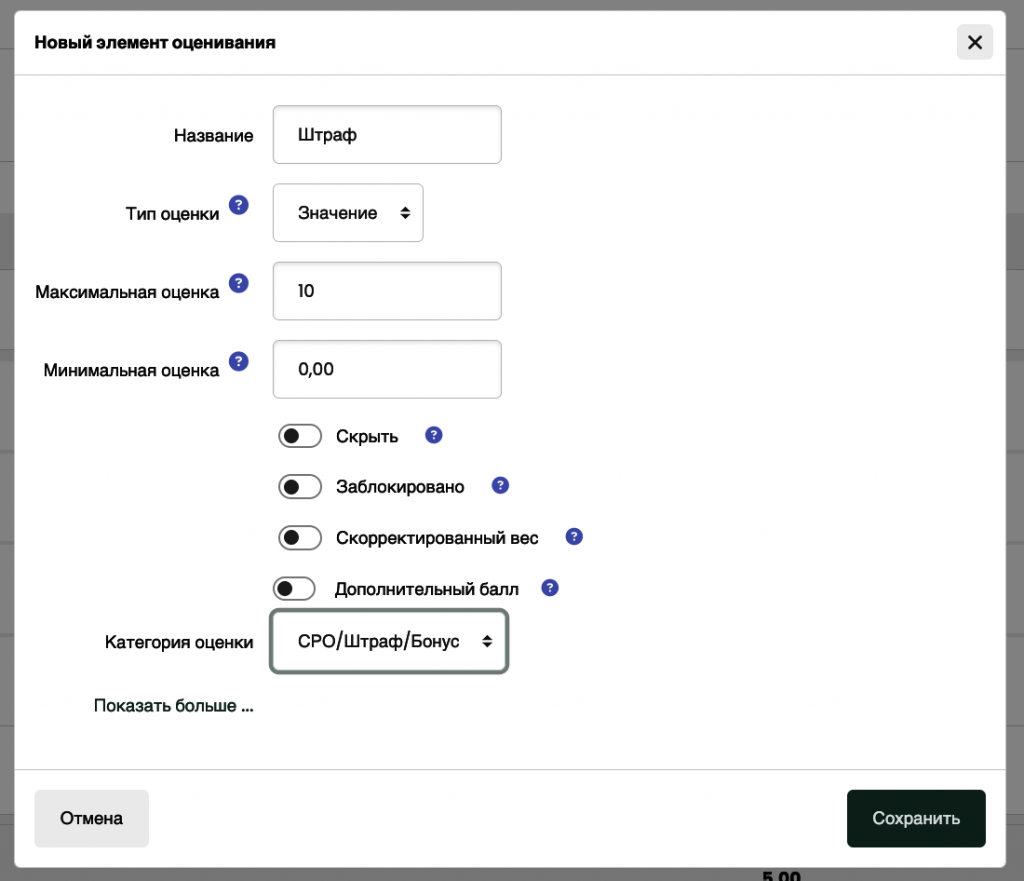Toggle the Заблокировано switch
Screen dimensions: 1024x881
(x=300, y=487)
